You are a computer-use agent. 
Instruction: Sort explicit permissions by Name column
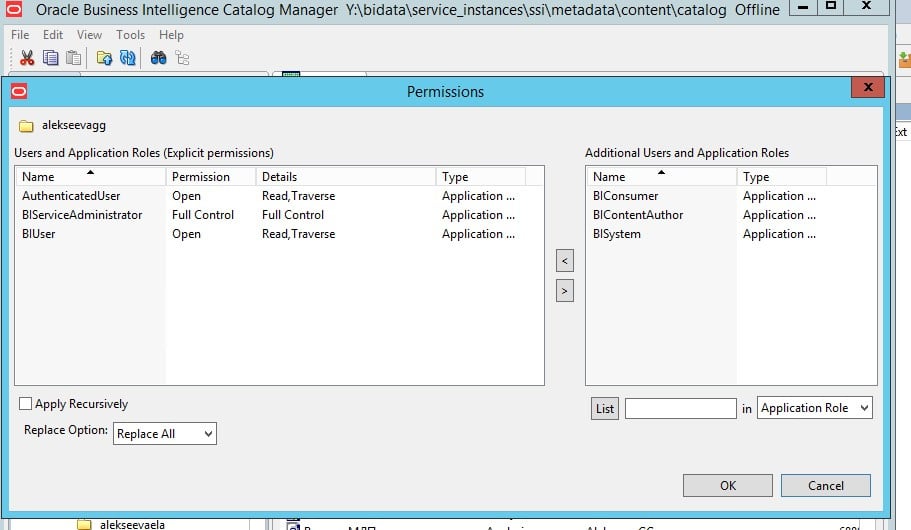(x=91, y=176)
